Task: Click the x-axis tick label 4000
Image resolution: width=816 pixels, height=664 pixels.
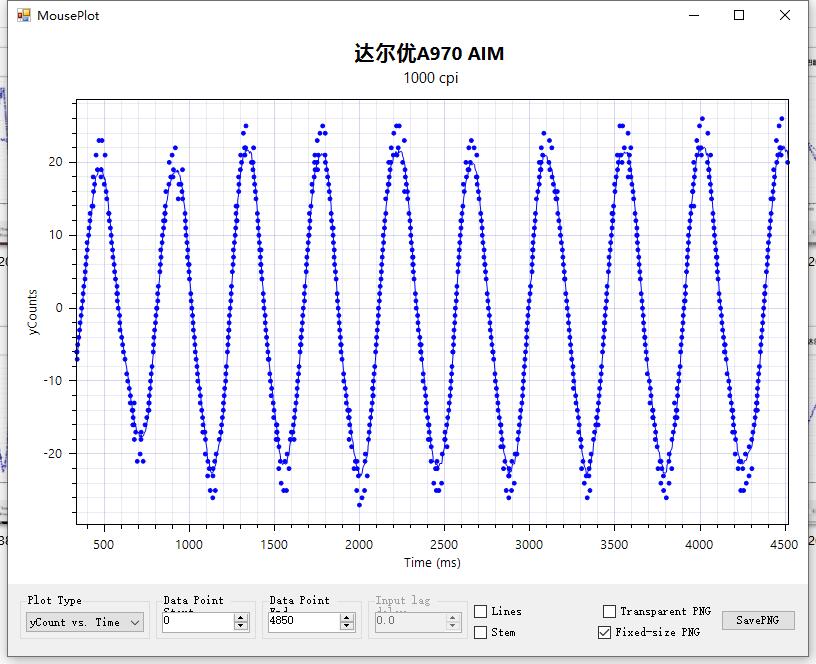Action: [699, 545]
